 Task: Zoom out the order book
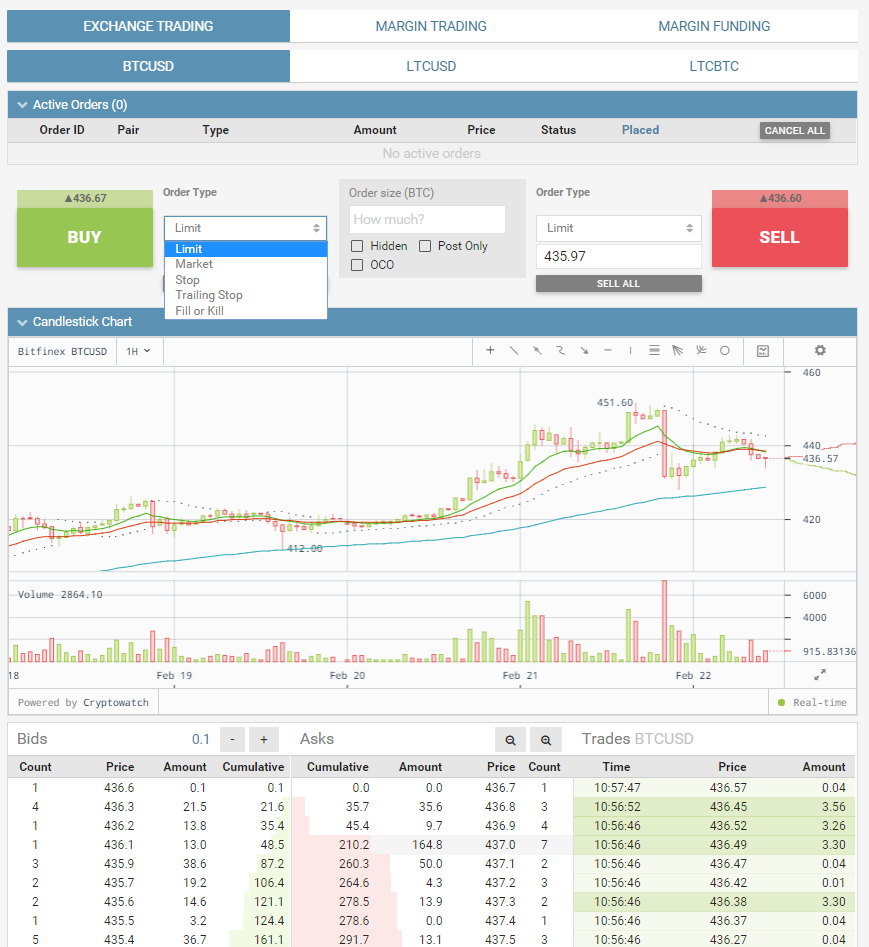pos(510,740)
